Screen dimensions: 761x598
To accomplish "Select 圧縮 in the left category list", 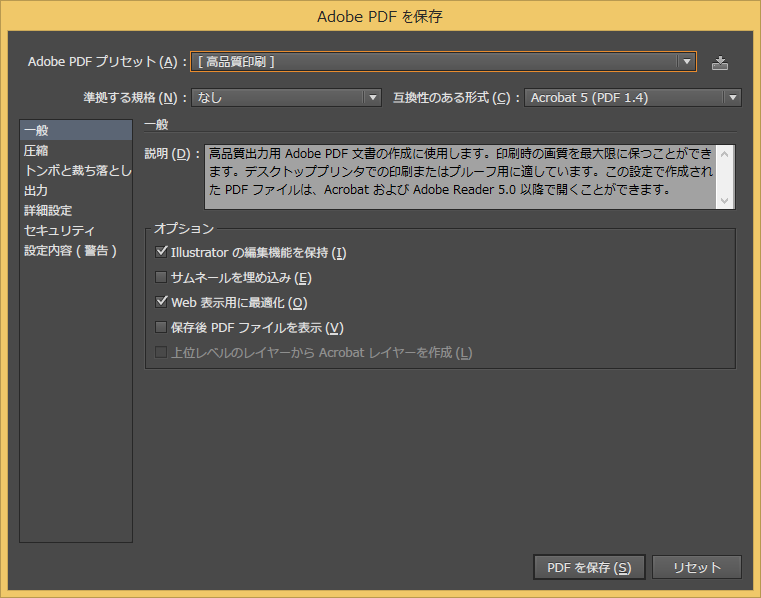I will click(x=76, y=150).
